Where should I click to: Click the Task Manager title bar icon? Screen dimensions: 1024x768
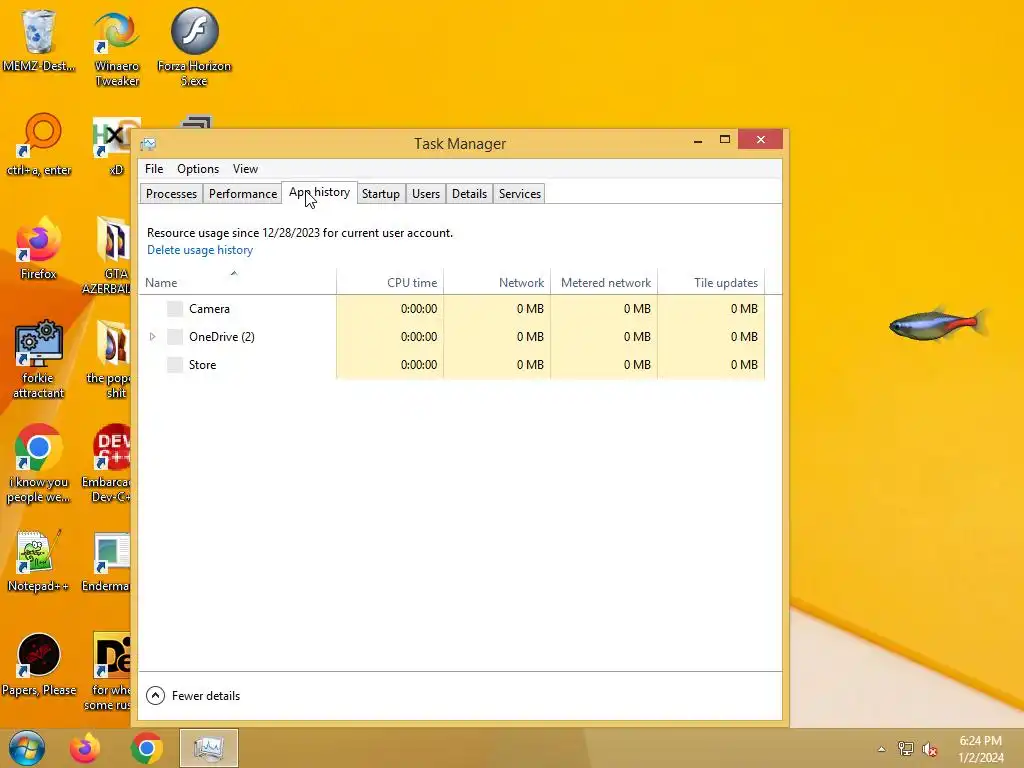click(x=148, y=144)
